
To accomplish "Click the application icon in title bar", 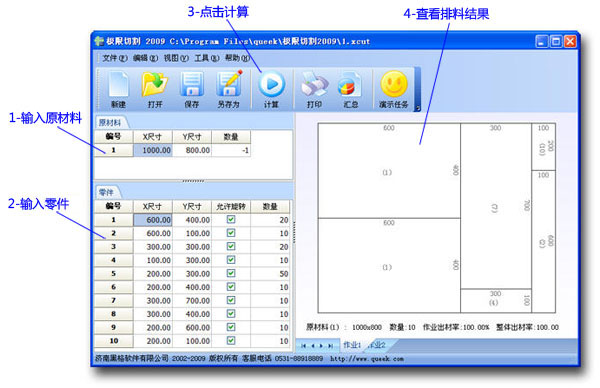I will [99, 41].
